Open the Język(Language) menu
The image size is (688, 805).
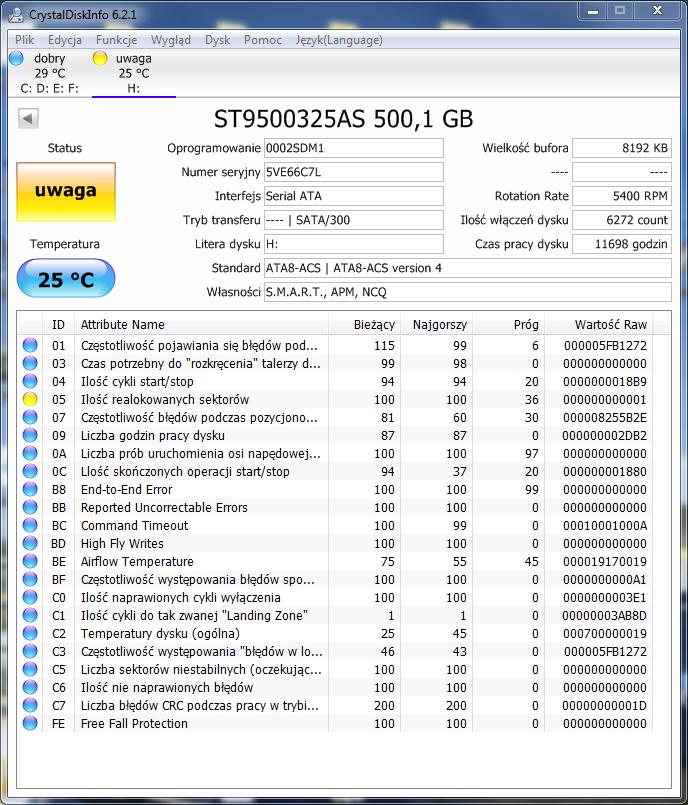339,40
